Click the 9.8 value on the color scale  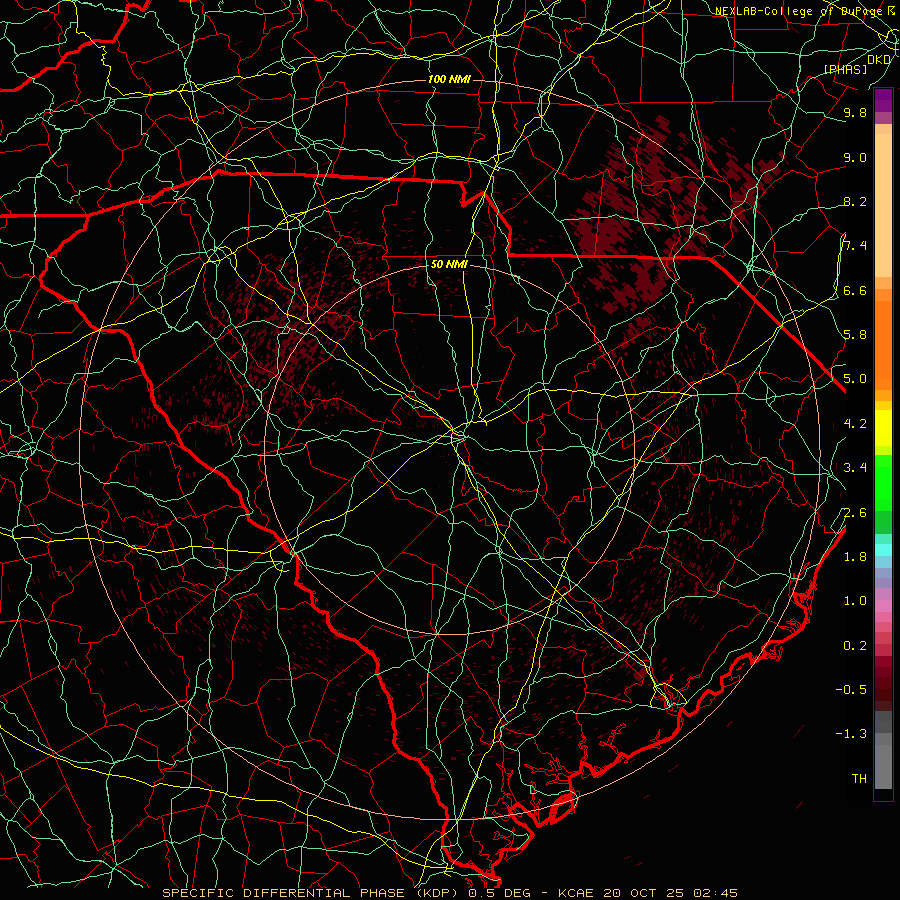coord(855,112)
